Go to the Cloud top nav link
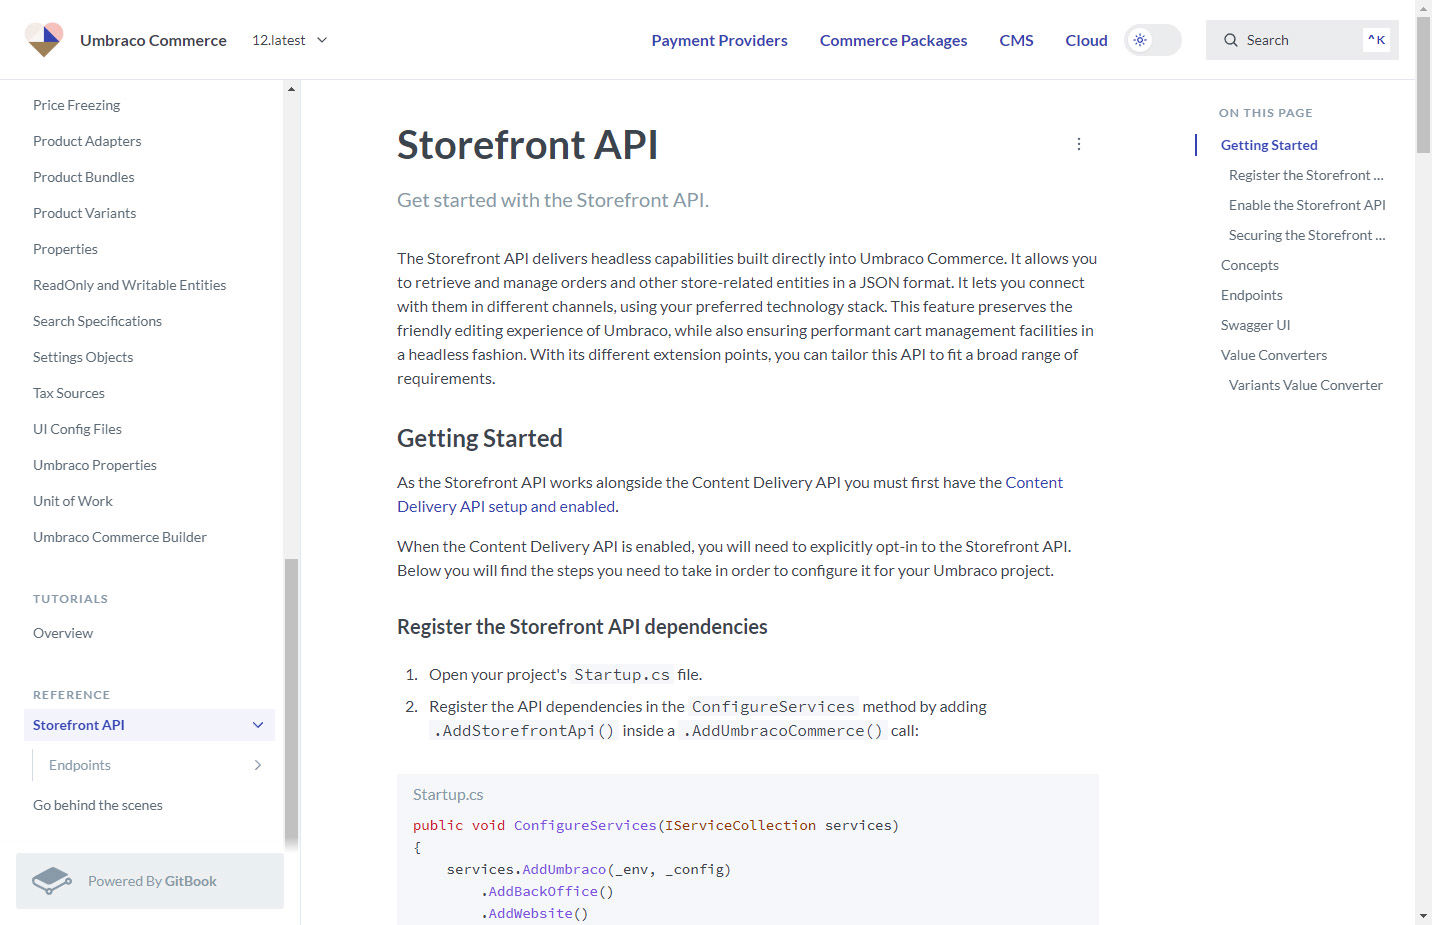The width and height of the screenshot is (1432, 925). pos(1086,40)
